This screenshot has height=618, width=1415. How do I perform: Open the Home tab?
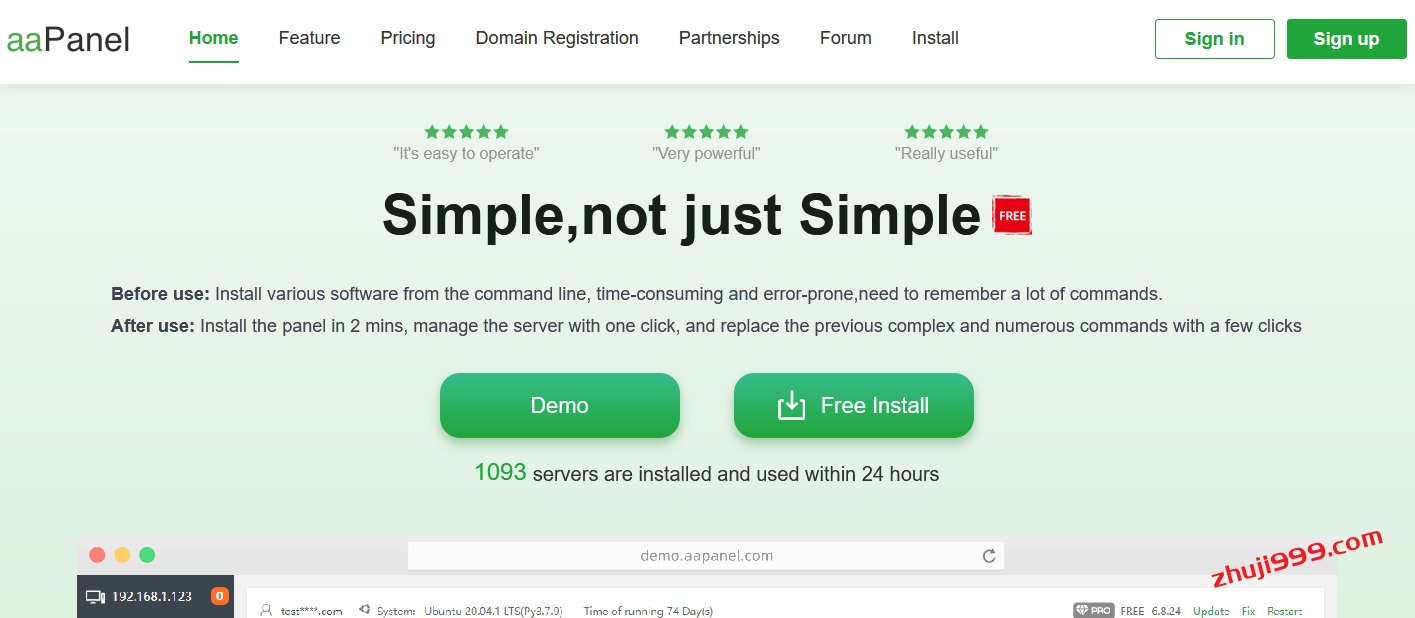[213, 38]
